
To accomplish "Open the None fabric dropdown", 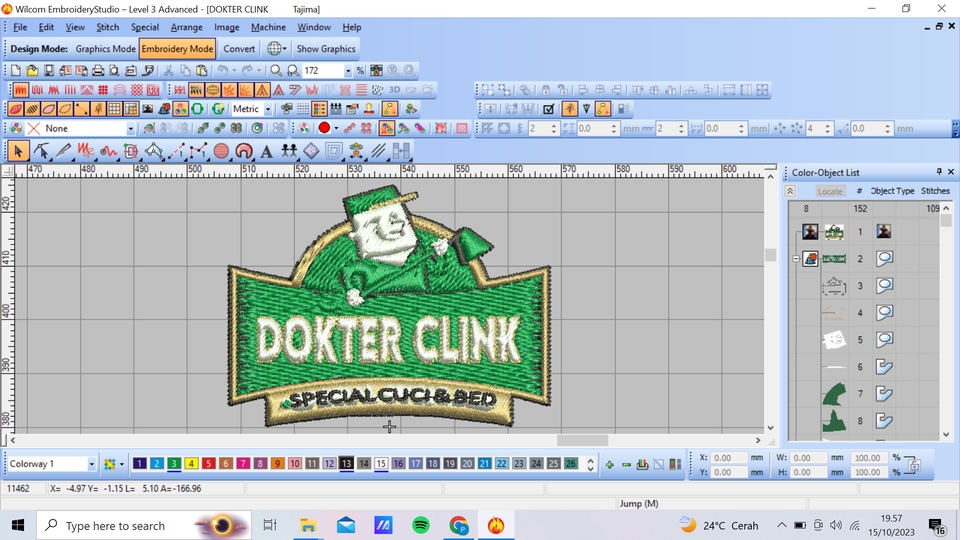I will click(x=130, y=129).
